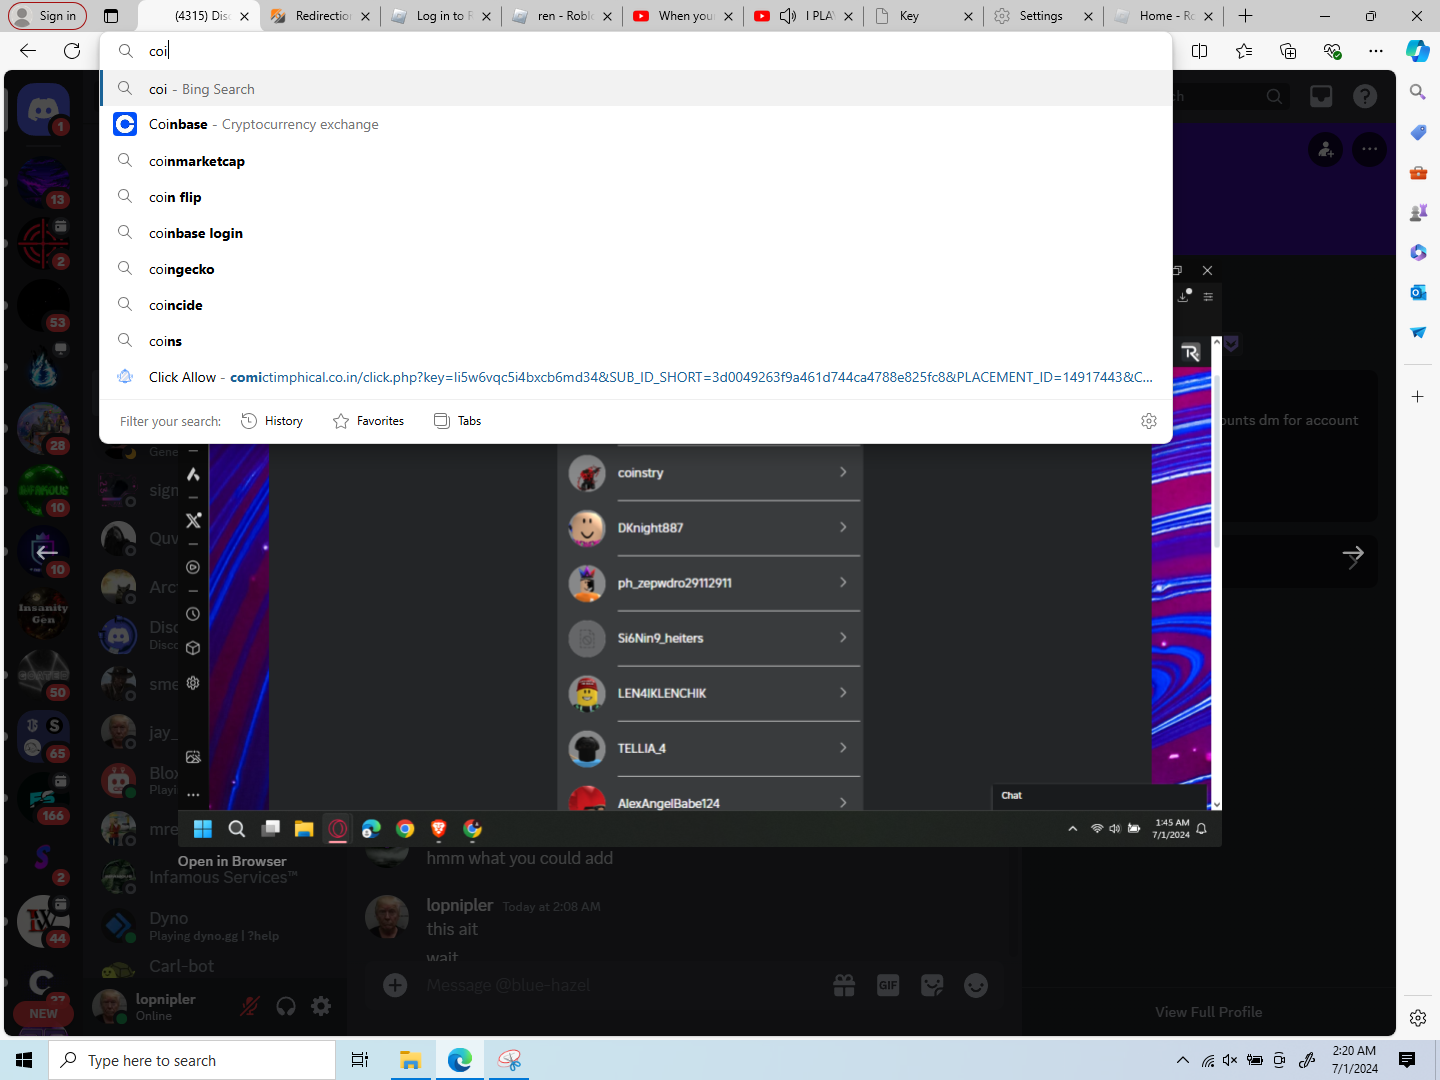Switch to the ren - Roblox tab
Screen dimensions: 1440x1080
pyautogui.click(x=561, y=16)
